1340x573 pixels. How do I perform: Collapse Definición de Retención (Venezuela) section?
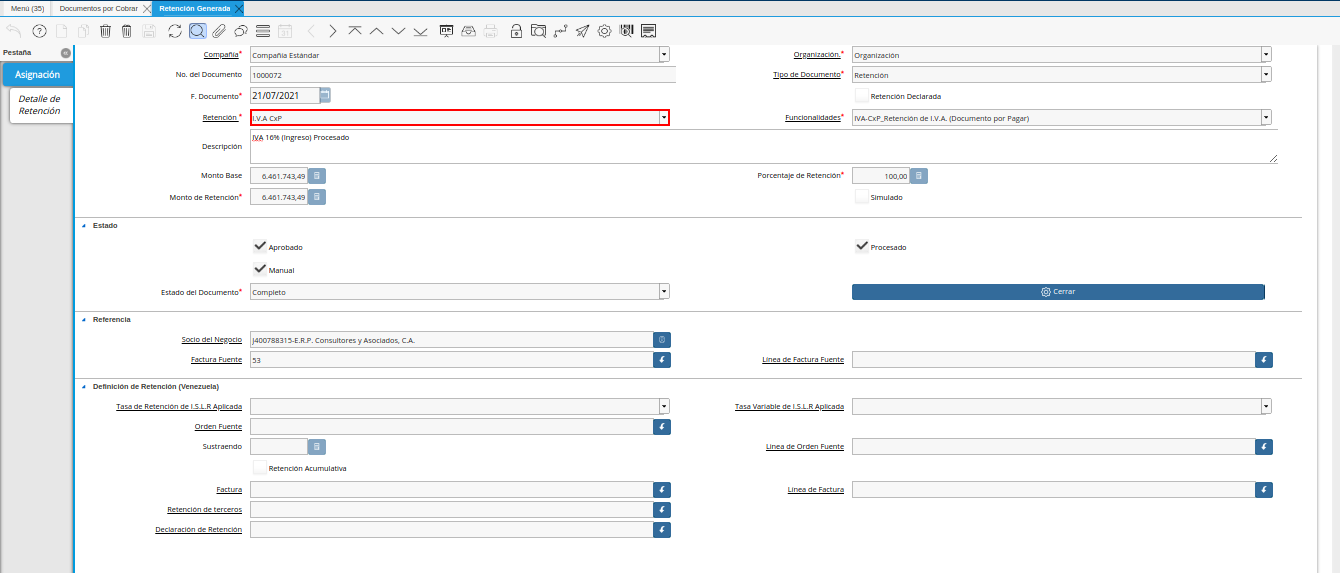click(x=83, y=386)
